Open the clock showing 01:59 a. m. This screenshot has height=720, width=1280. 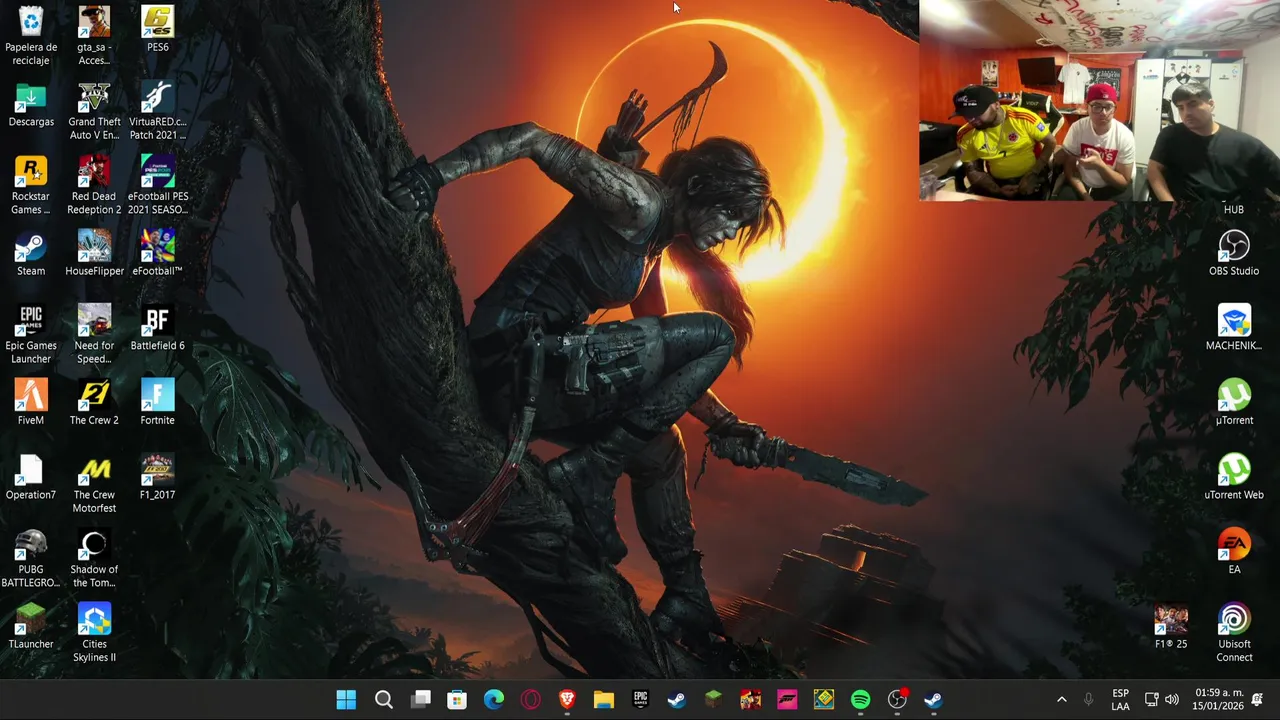[1218, 700]
